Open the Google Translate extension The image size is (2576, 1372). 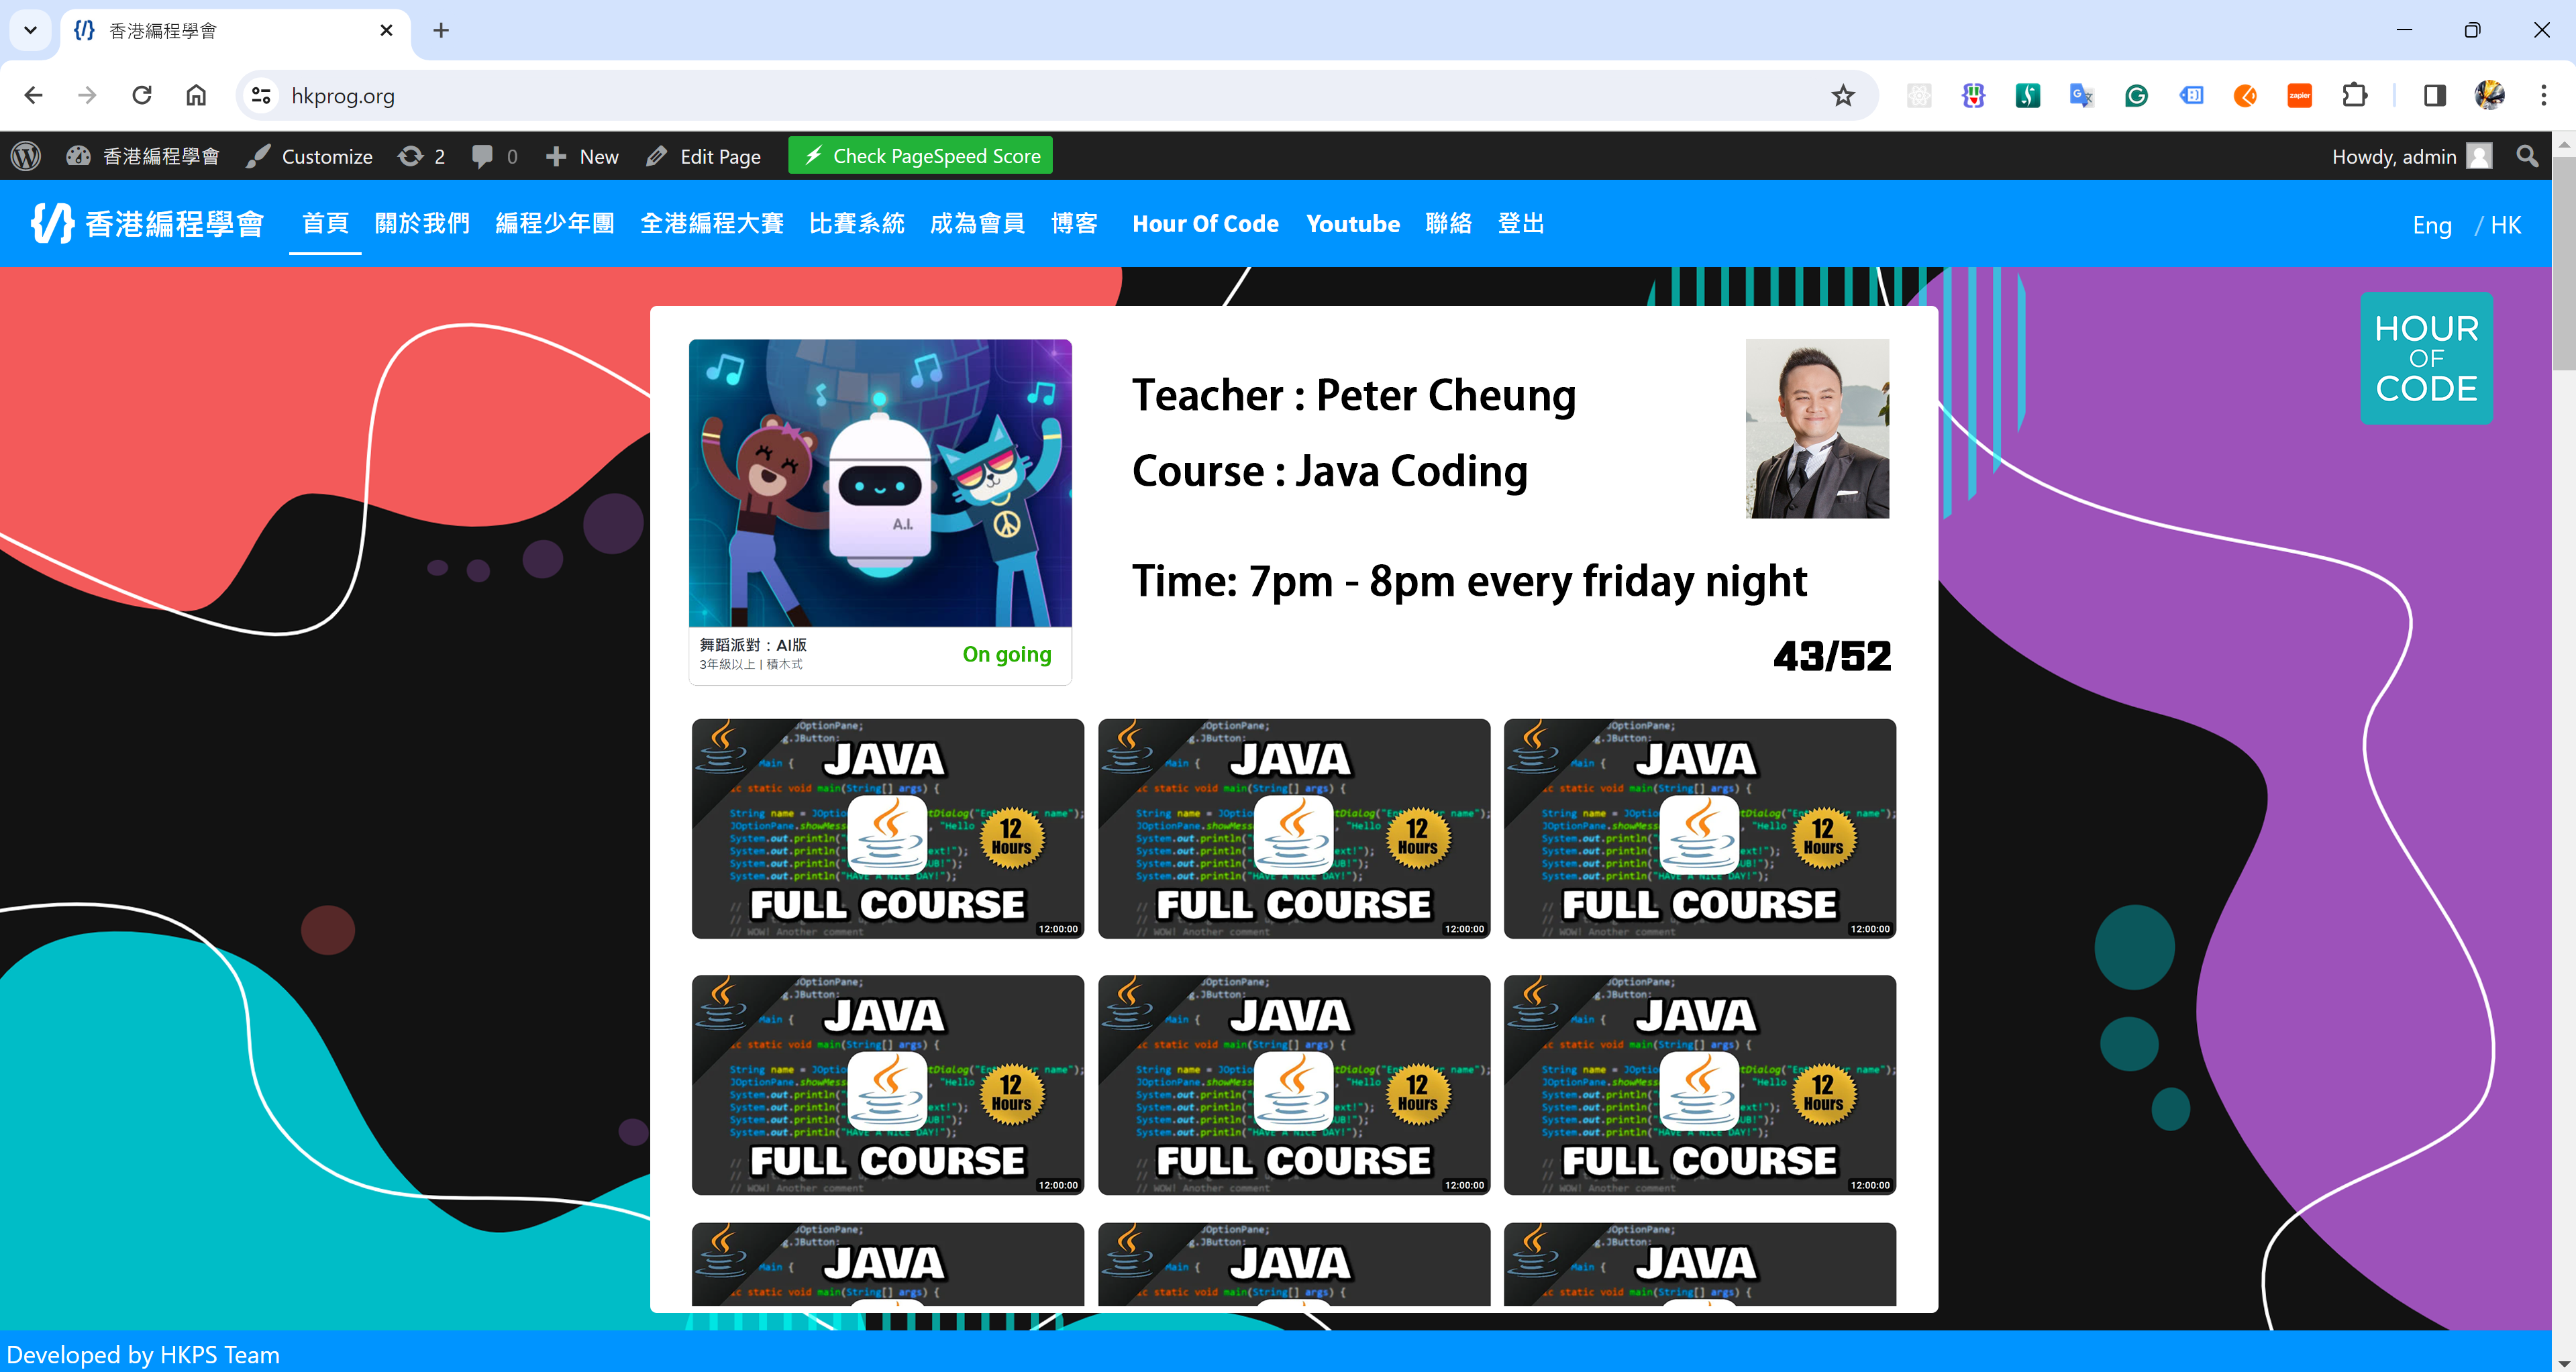tap(2081, 95)
